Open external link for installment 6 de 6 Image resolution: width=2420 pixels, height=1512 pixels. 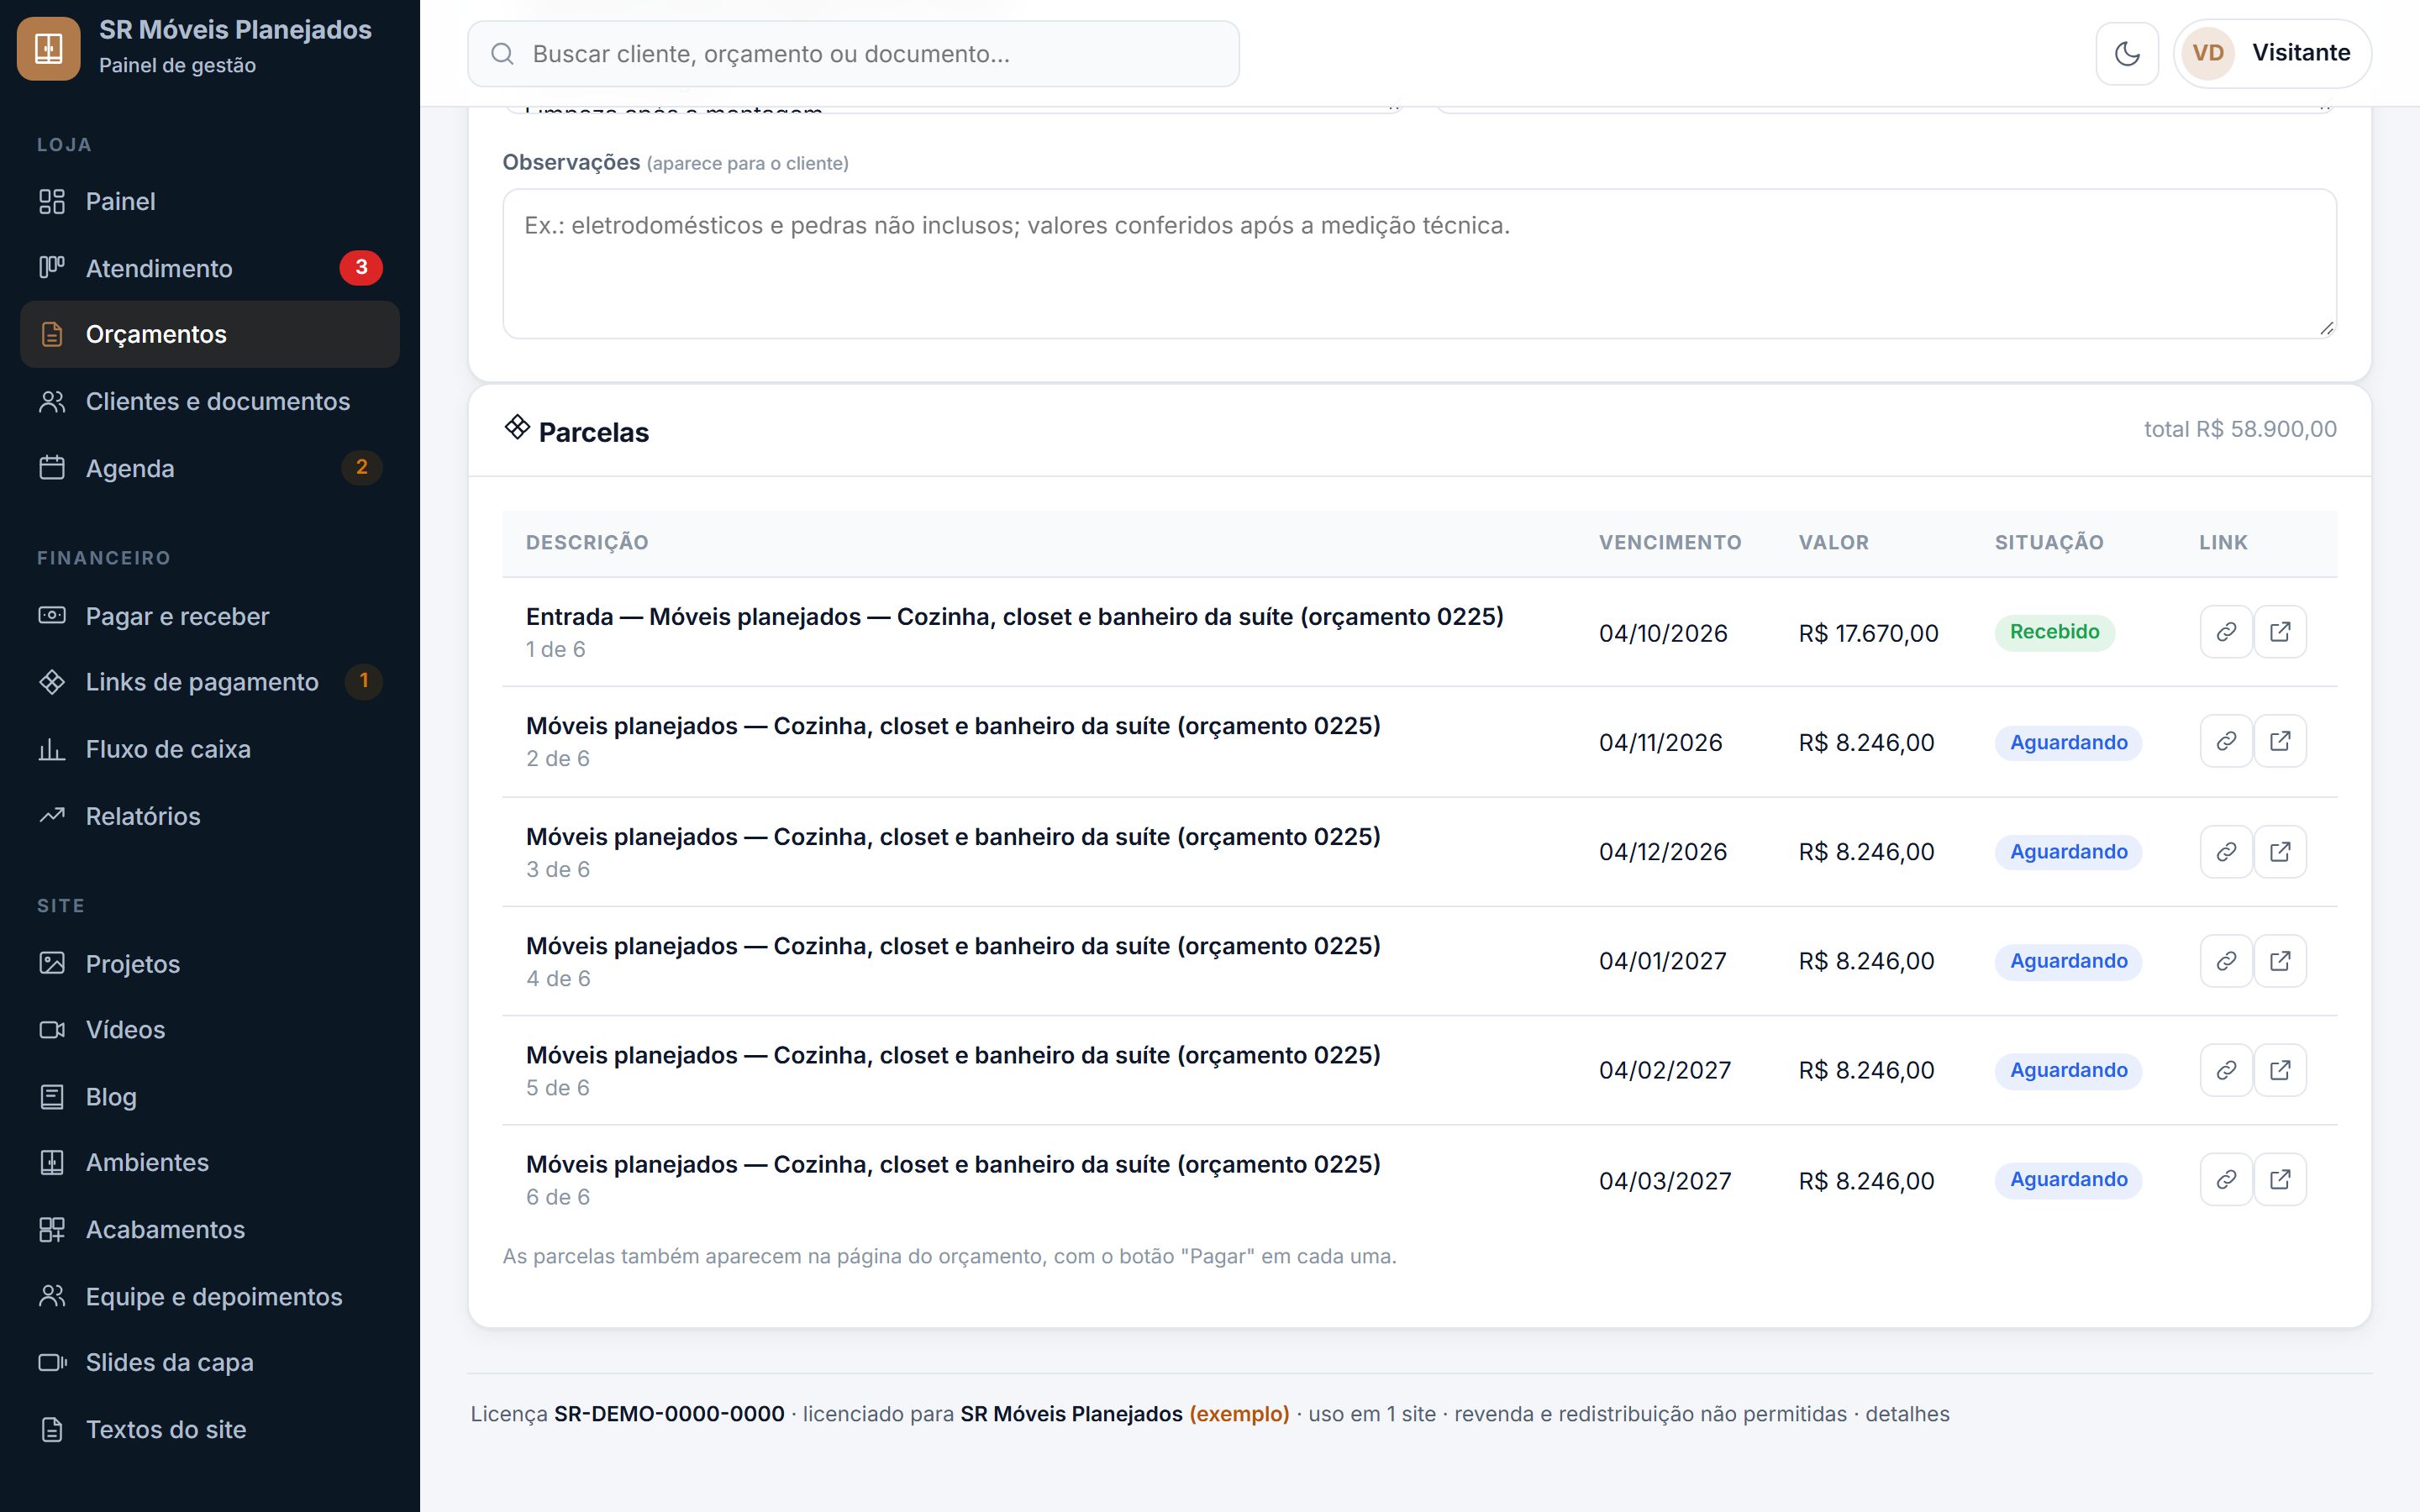point(2280,1179)
